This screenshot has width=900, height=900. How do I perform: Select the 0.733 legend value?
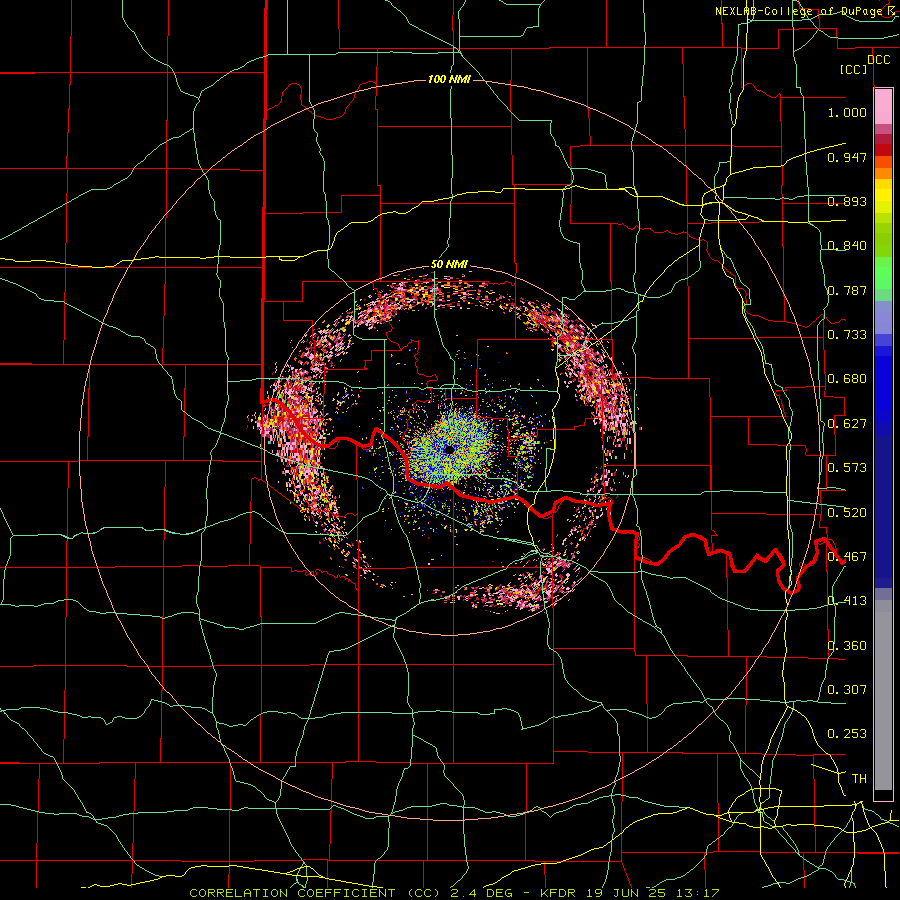coord(847,335)
